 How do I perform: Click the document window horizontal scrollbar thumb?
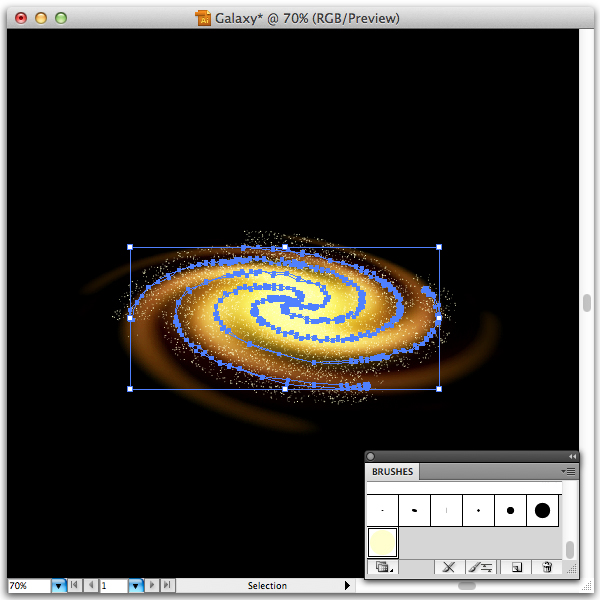point(467,586)
